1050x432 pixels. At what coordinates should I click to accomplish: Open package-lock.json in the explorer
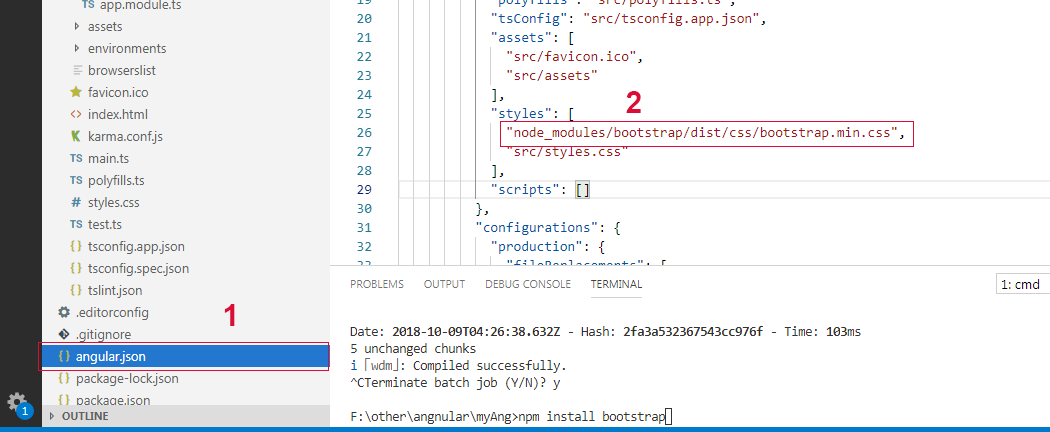point(127,378)
